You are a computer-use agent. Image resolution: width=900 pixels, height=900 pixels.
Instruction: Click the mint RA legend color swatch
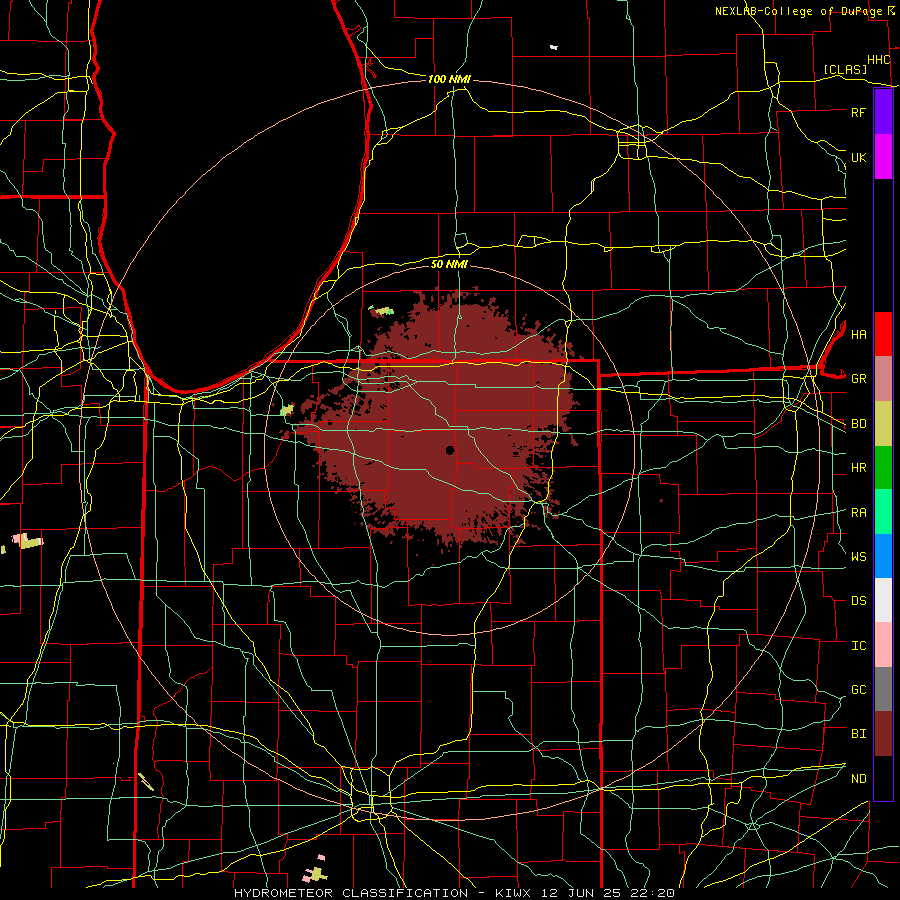(883, 512)
